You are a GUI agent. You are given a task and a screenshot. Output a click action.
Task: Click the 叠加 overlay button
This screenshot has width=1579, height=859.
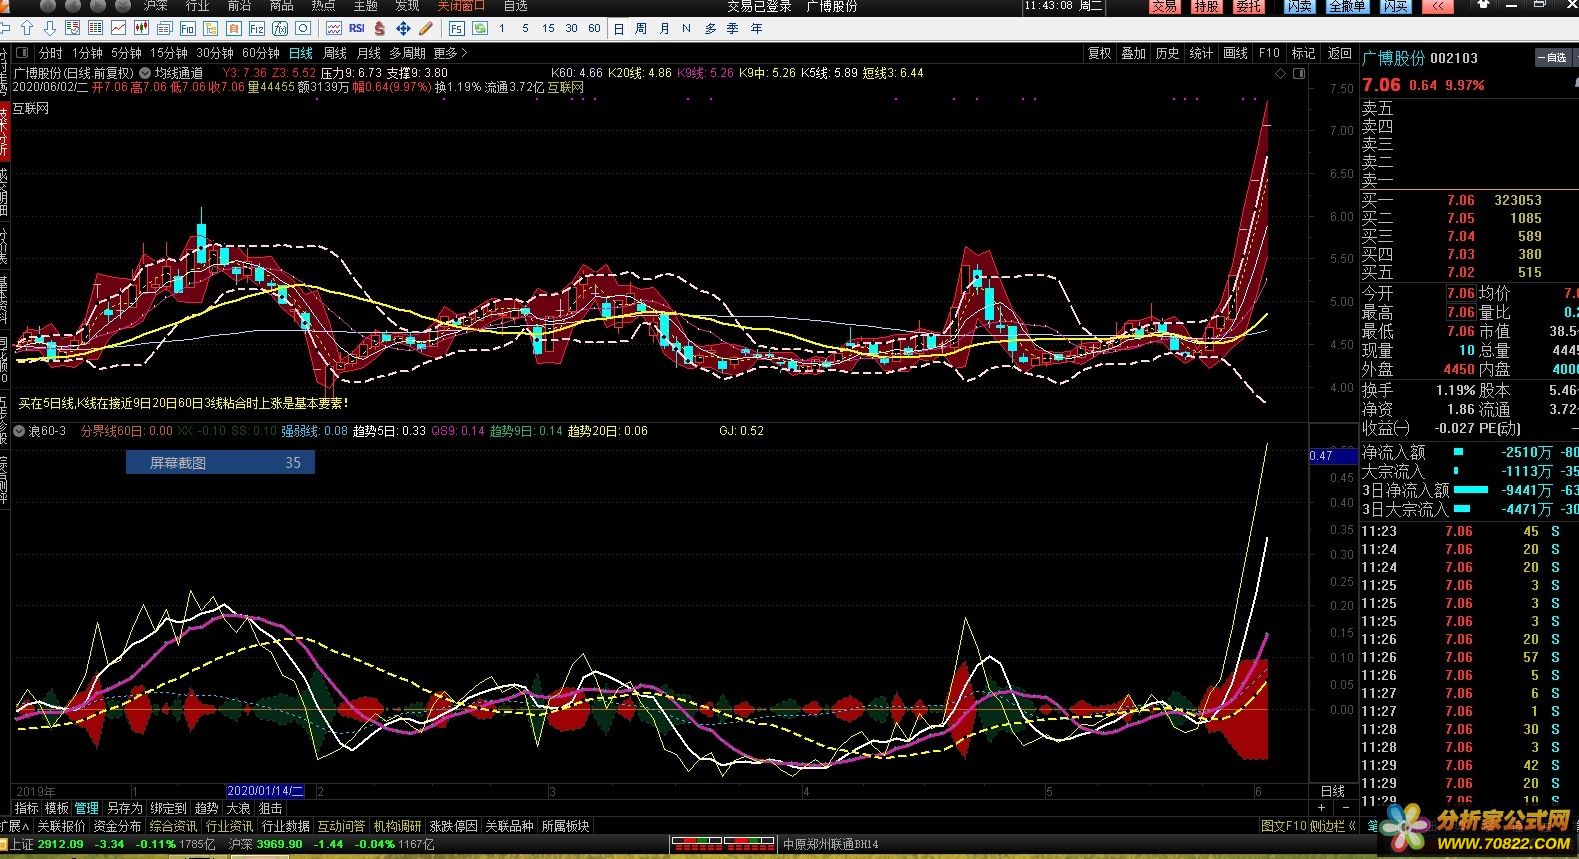point(1134,53)
